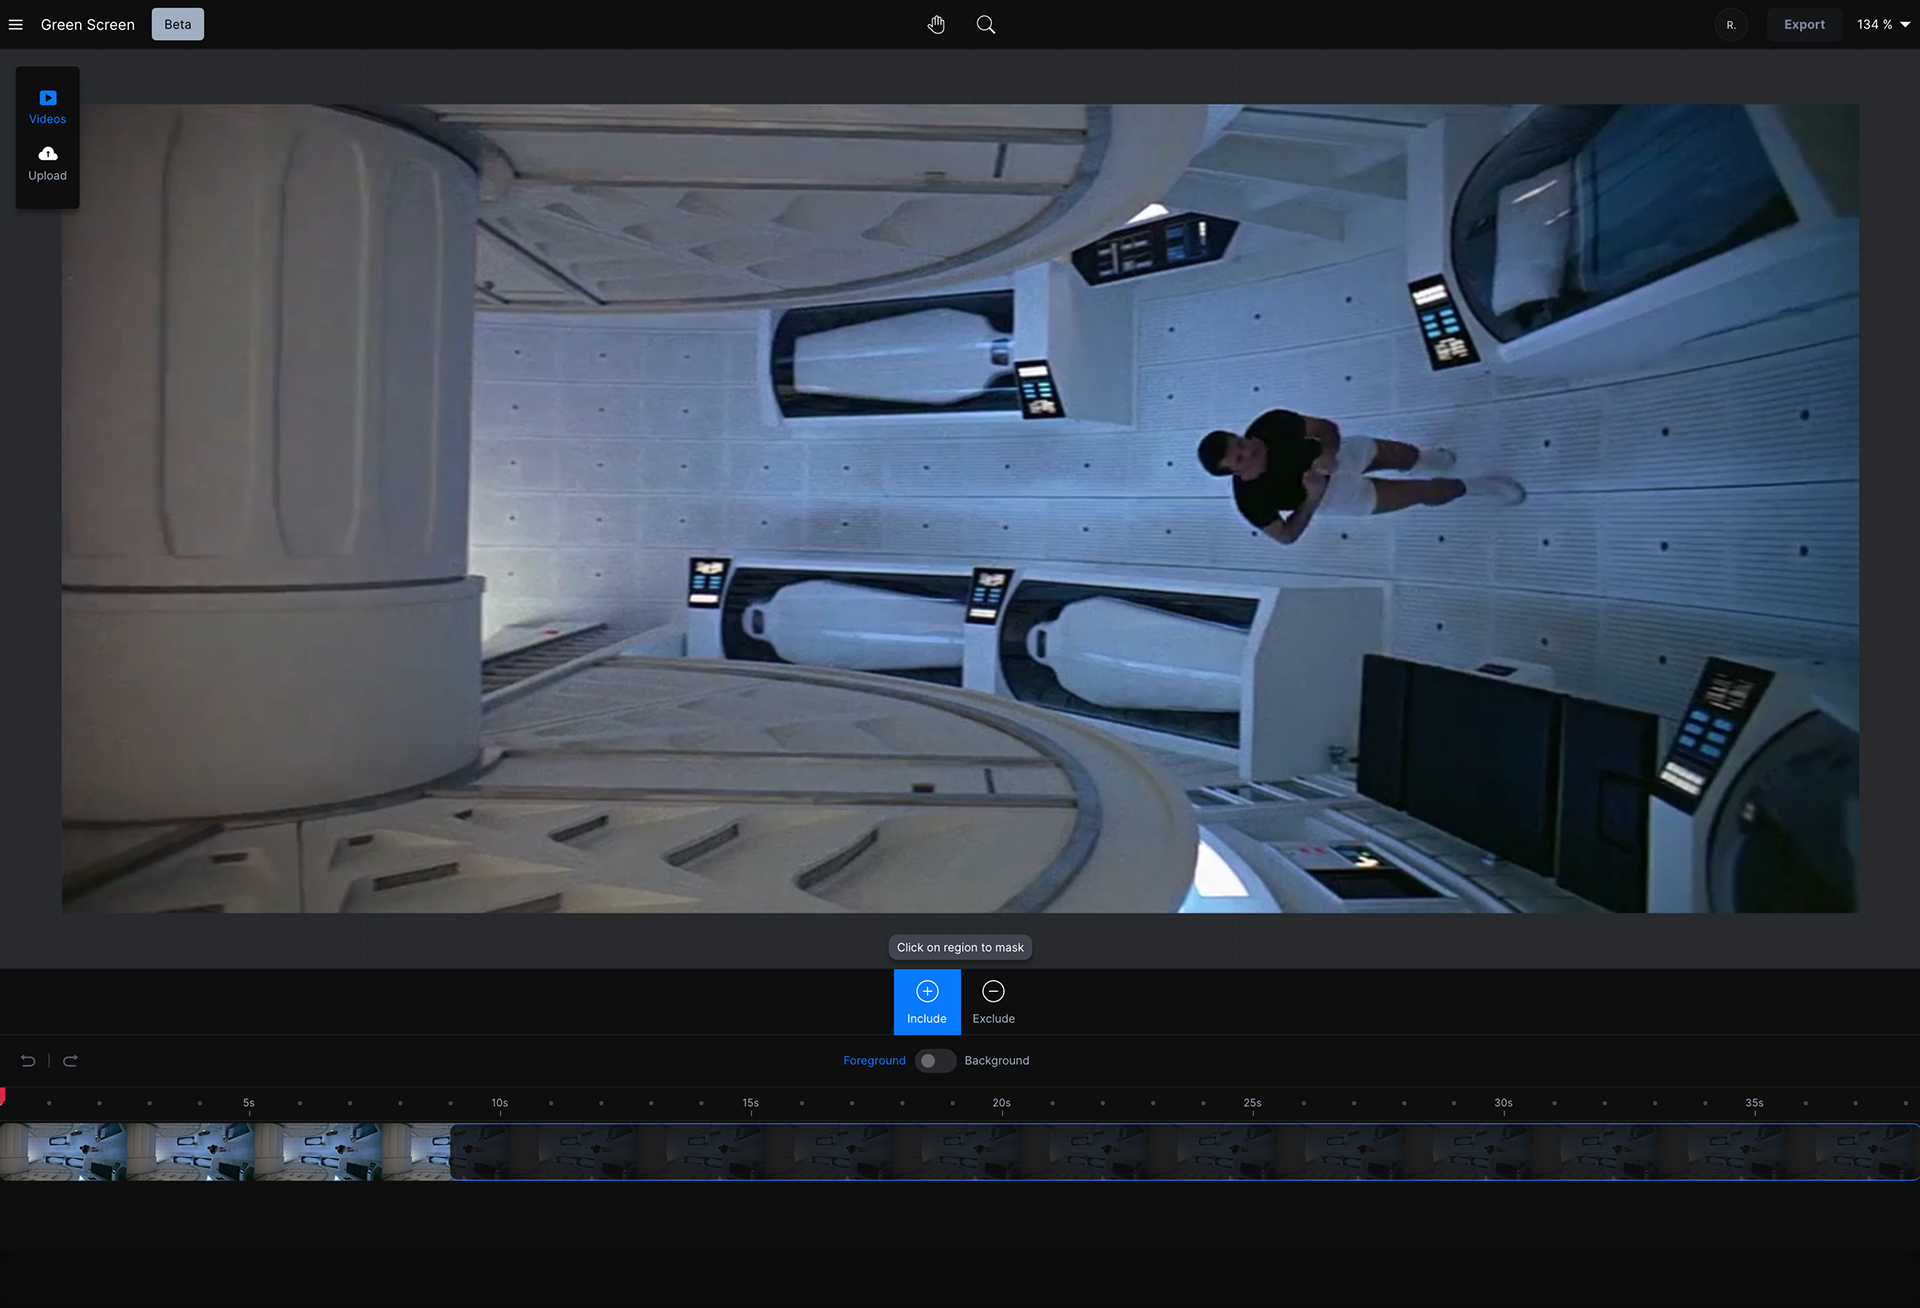Jump to the 20s timeline mark
The height and width of the screenshot is (1308, 1920).
pyautogui.click(x=1002, y=1103)
